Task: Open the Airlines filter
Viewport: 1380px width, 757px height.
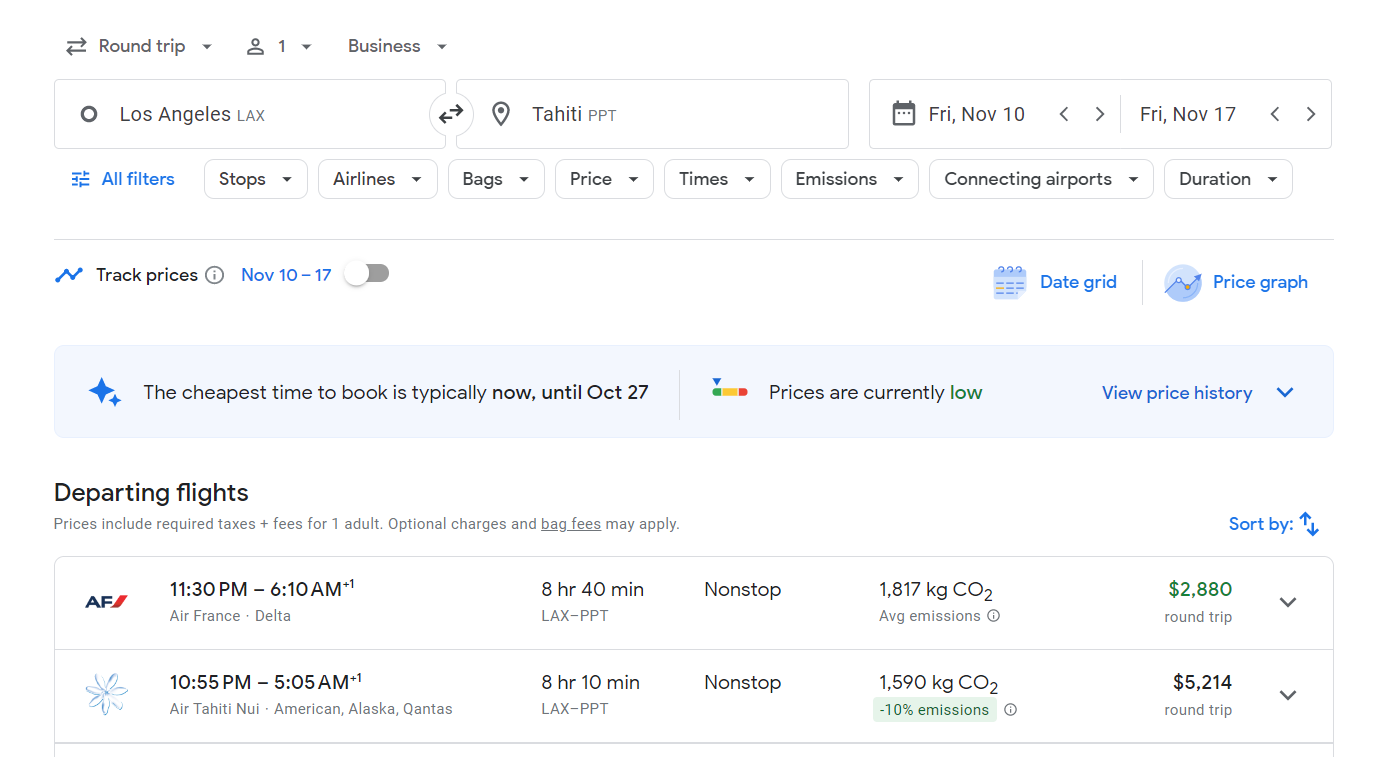Action: click(x=377, y=179)
